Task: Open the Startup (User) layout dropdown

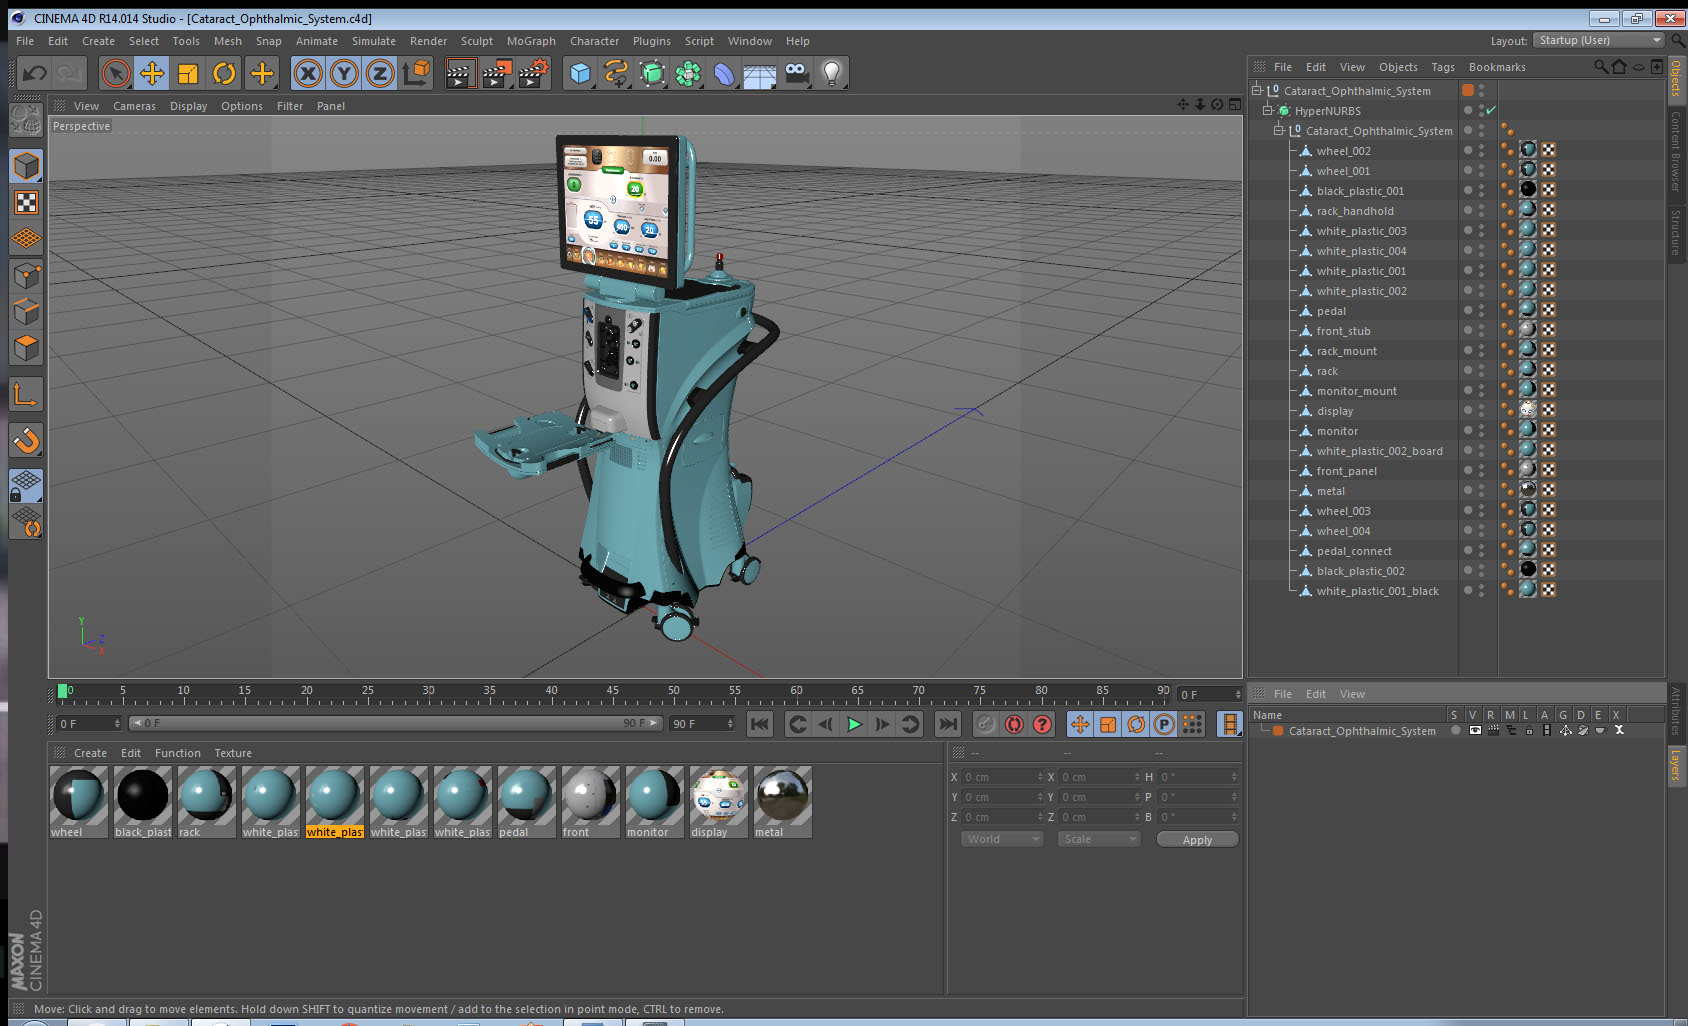Action: 1599,40
